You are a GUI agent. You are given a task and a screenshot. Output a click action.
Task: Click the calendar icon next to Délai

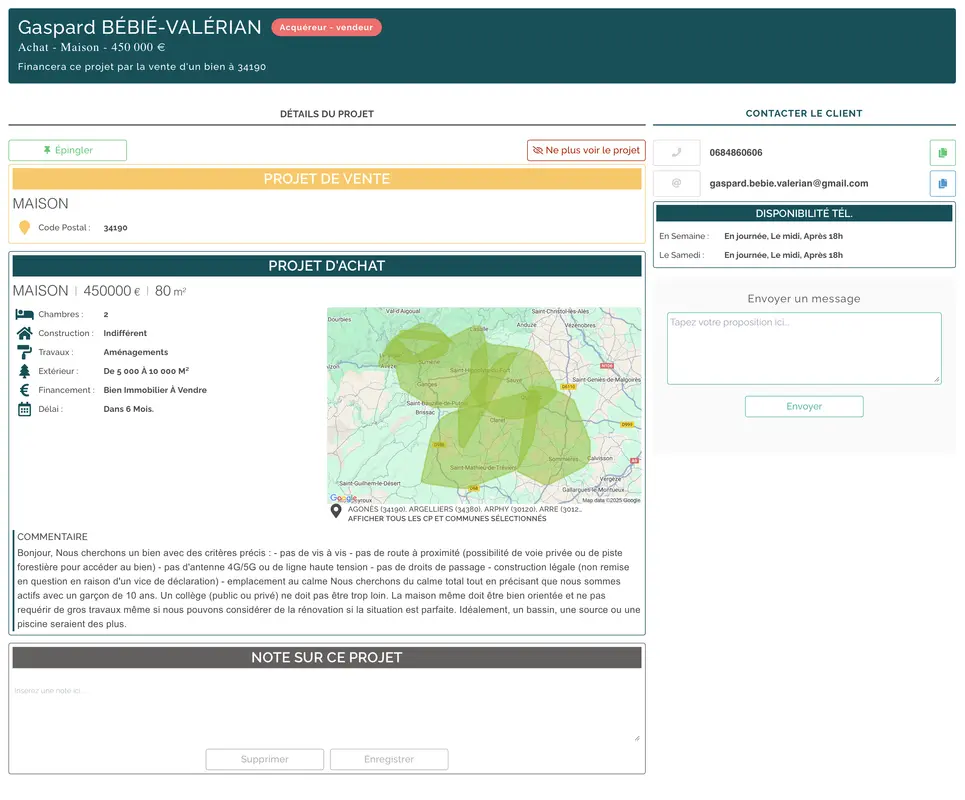tap(22, 409)
